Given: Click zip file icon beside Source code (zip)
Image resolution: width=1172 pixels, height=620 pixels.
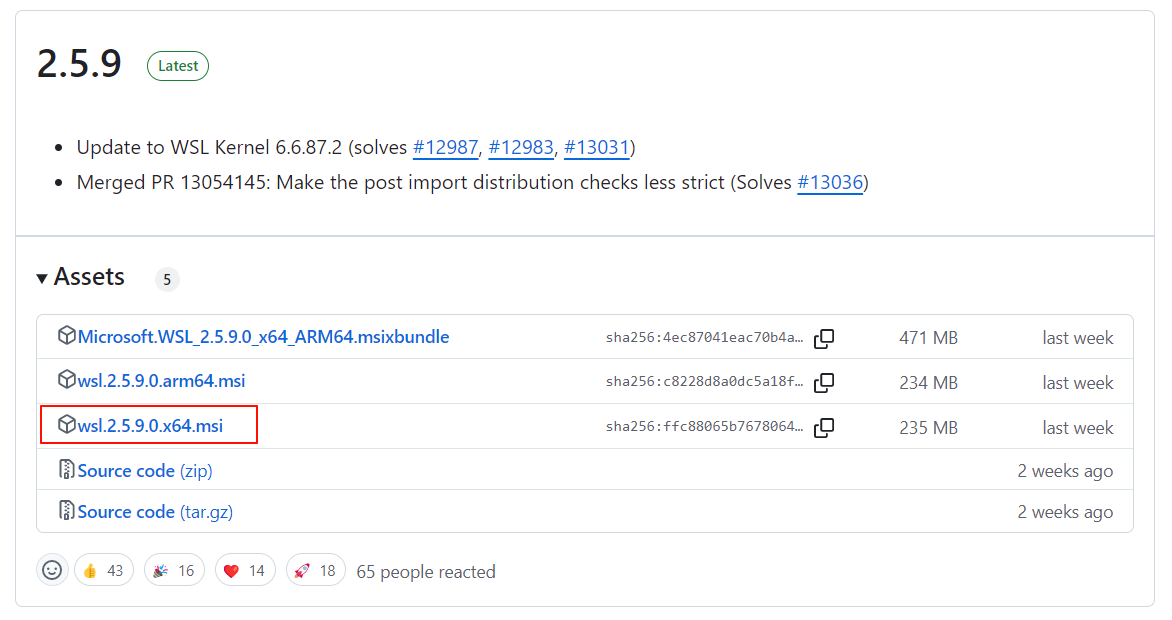Looking at the screenshot, I should tap(67, 470).
